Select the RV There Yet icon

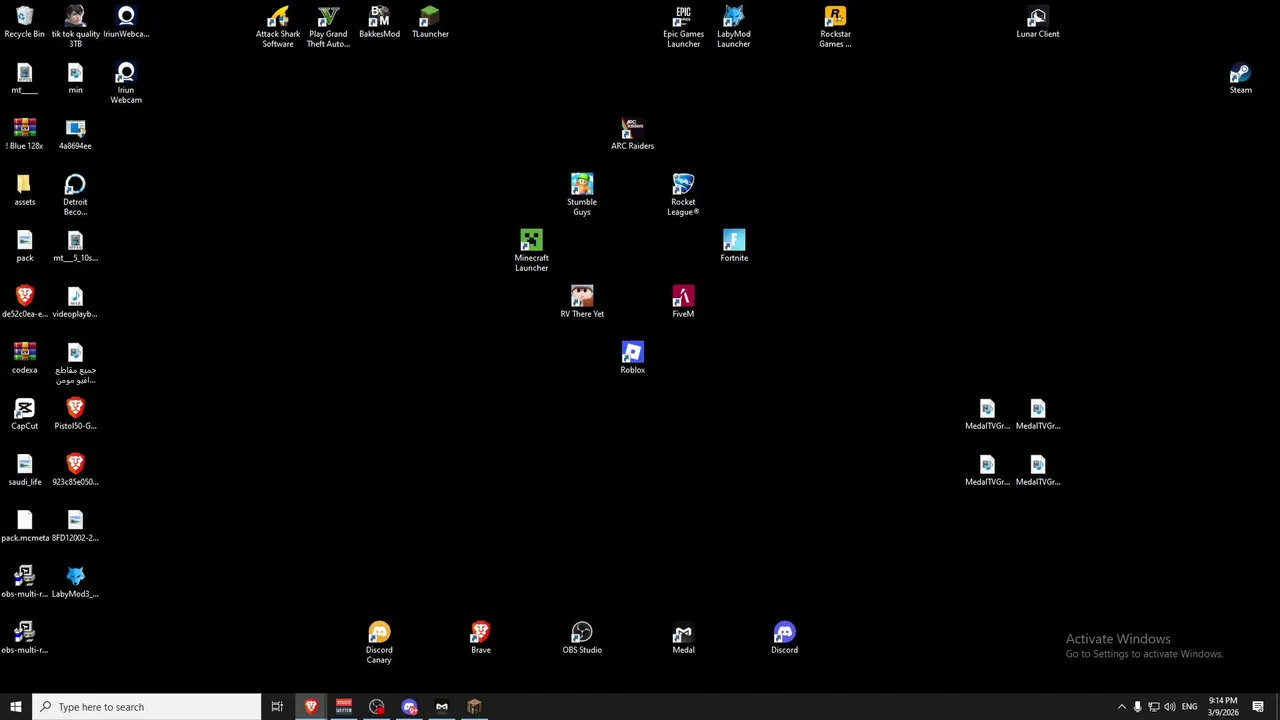click(x=582, y=302)
